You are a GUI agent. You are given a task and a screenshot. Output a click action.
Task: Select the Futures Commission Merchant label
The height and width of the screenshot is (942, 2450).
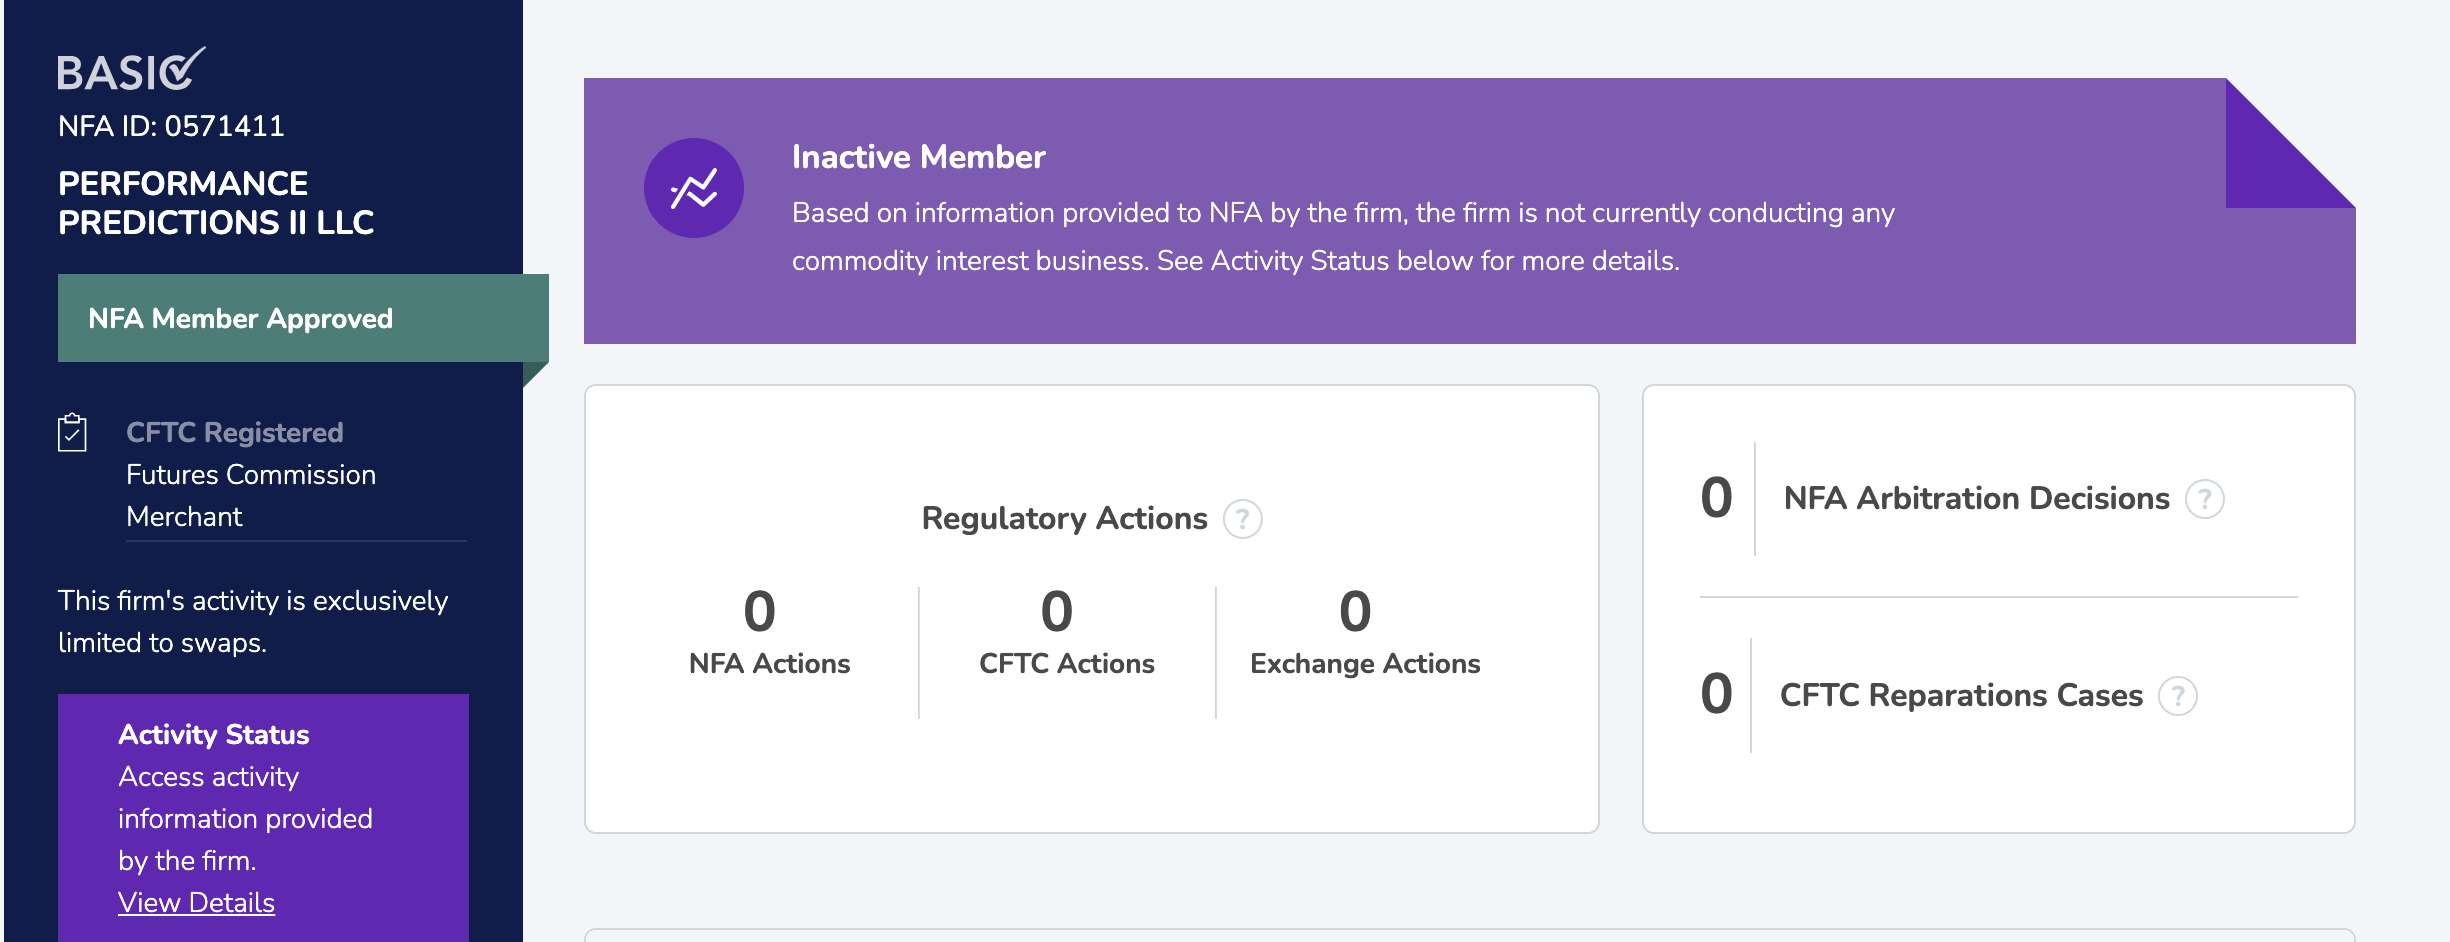click(251, 496)
